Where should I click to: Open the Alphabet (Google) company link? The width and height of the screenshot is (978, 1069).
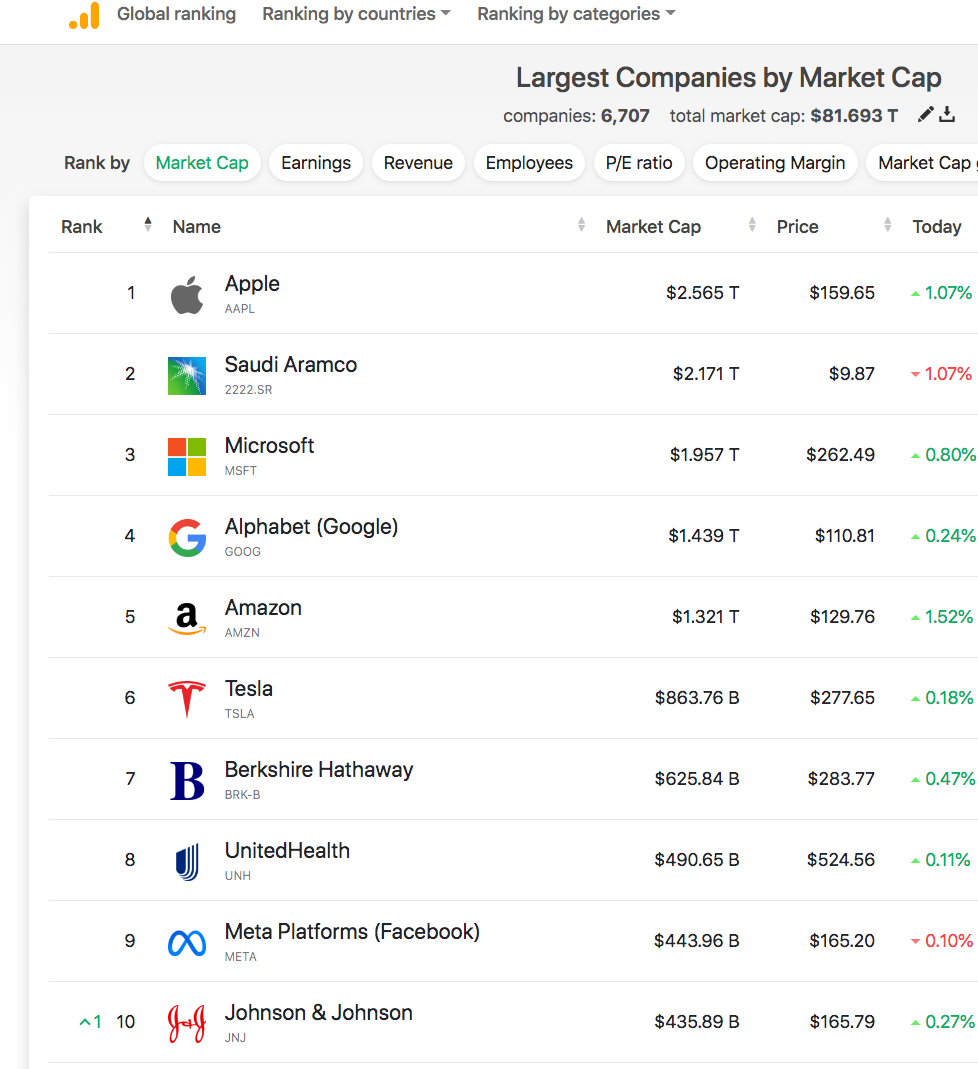(x=311, y=527)
